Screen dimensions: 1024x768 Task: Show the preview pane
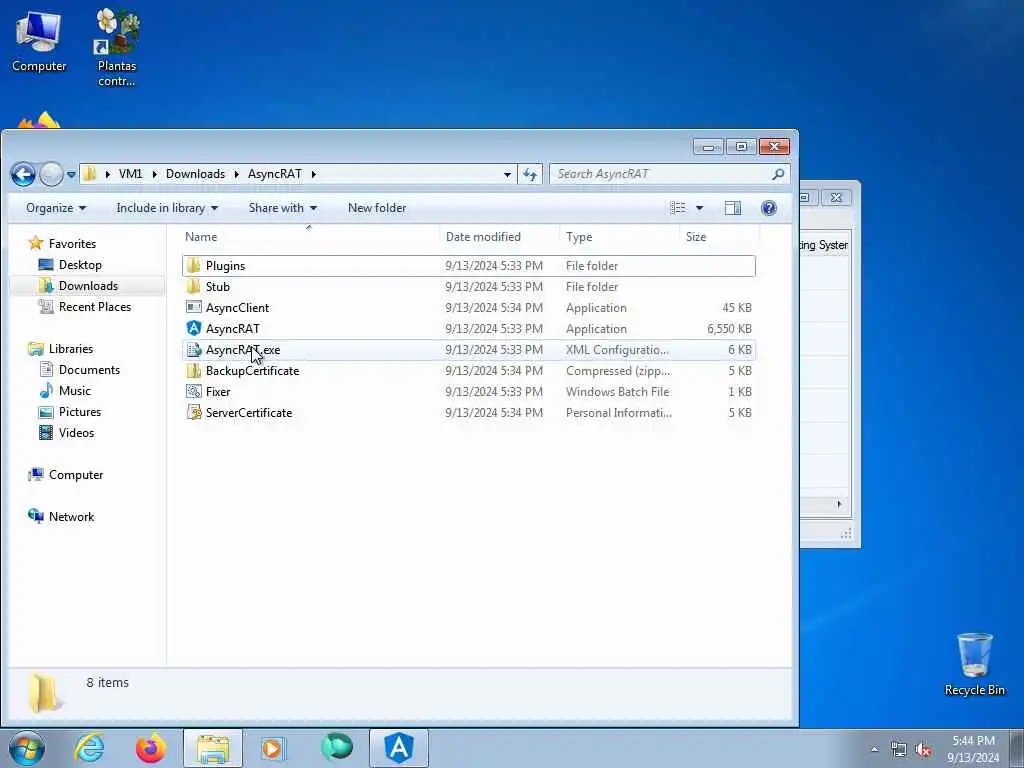[733, 208]
